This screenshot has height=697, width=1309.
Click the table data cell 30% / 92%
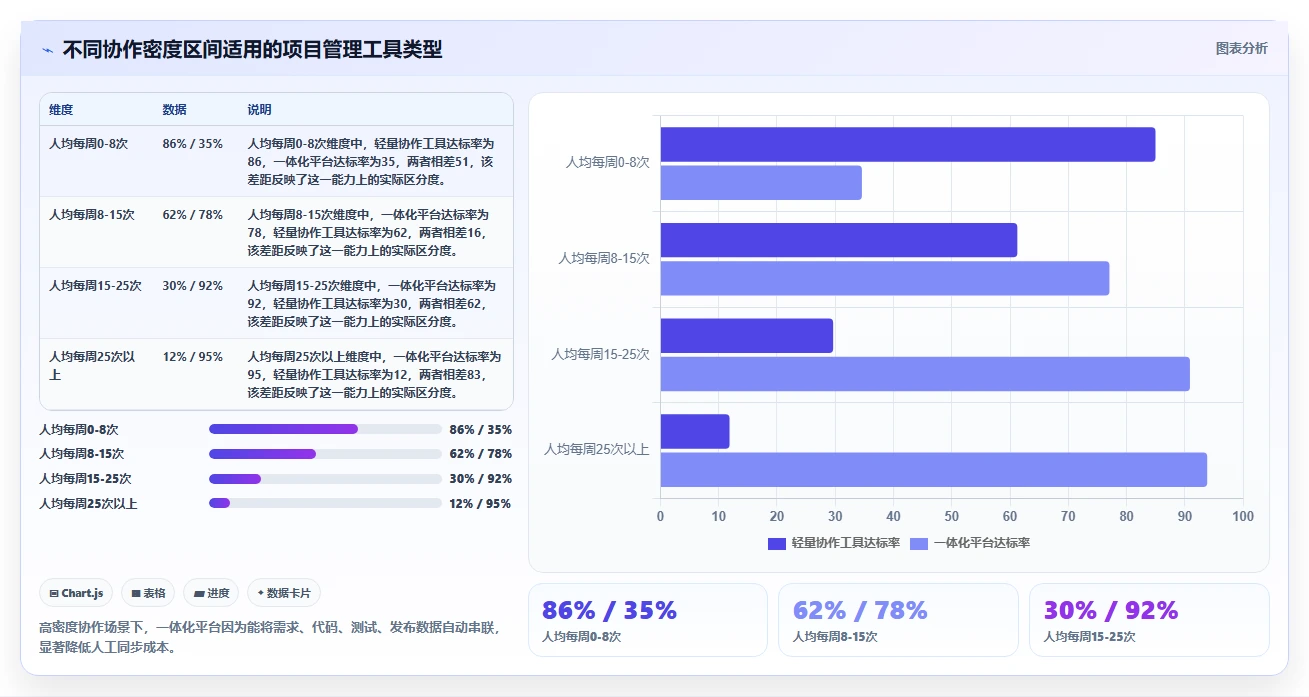click(192, 286)
